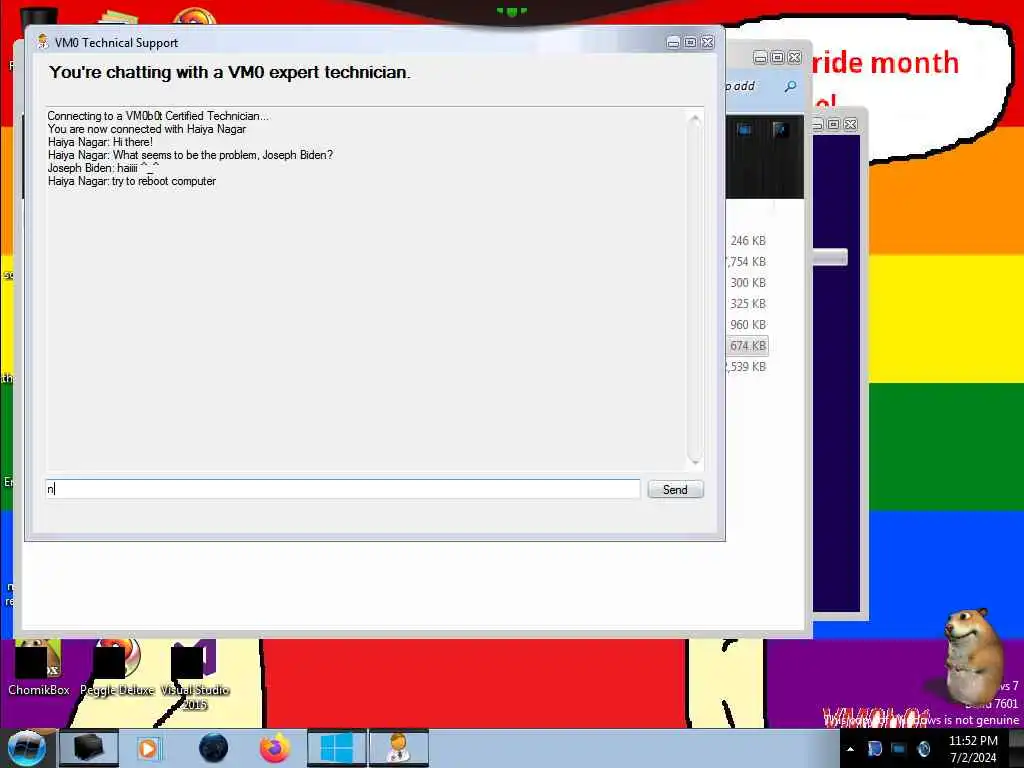This screenshot has width=1024, height=768.
Task: Open the ChomikBox desktop shortcut
Action: click(39, 667)
